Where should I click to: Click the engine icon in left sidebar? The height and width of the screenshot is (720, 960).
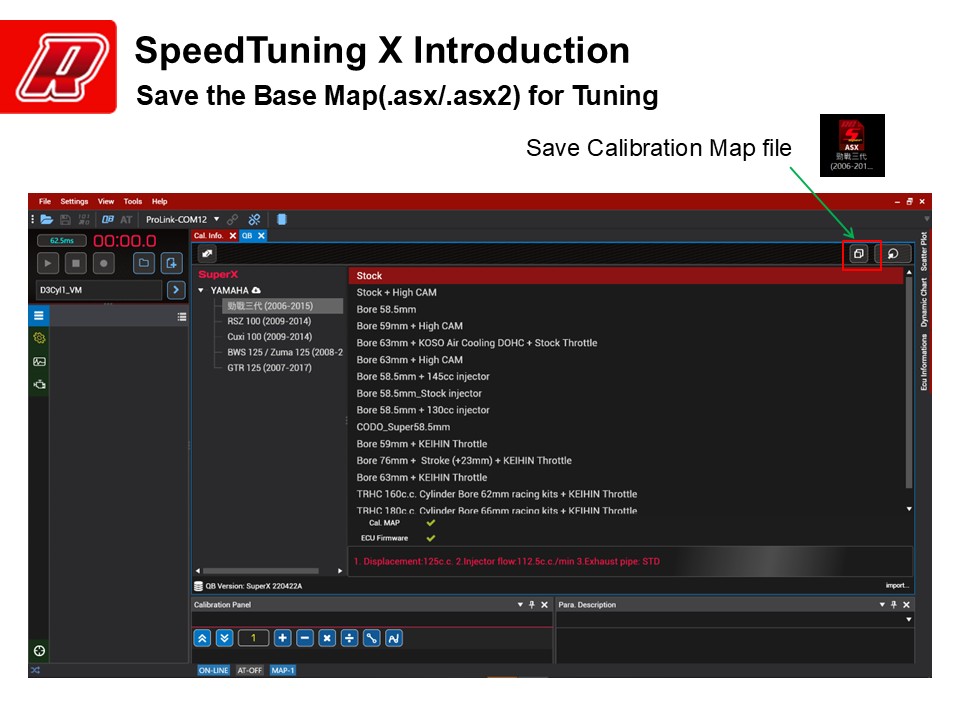point(39,384)
